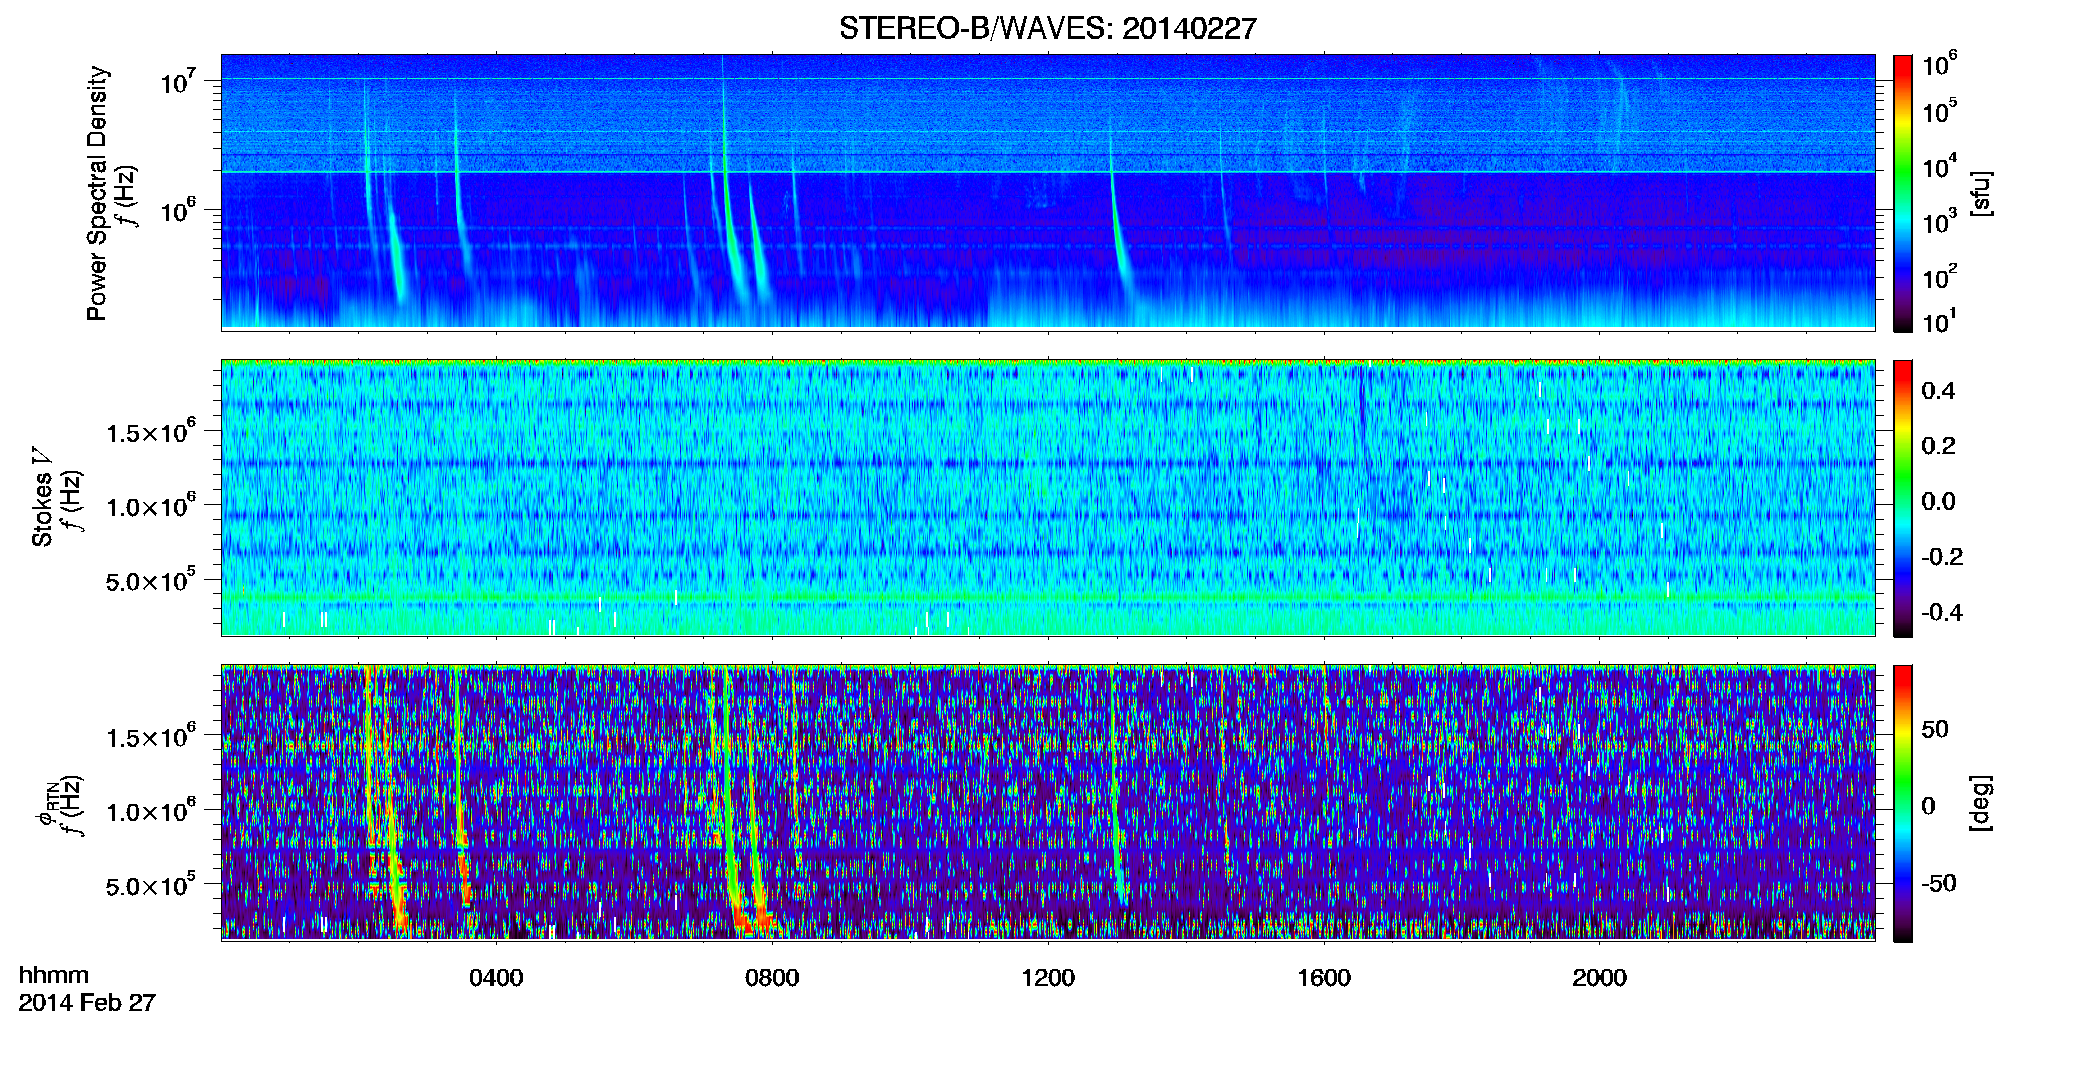Click the 1.5×10^6 tick label on Stokes V panel
The image size is (2096, 1080).
click(x=150, y=431)
